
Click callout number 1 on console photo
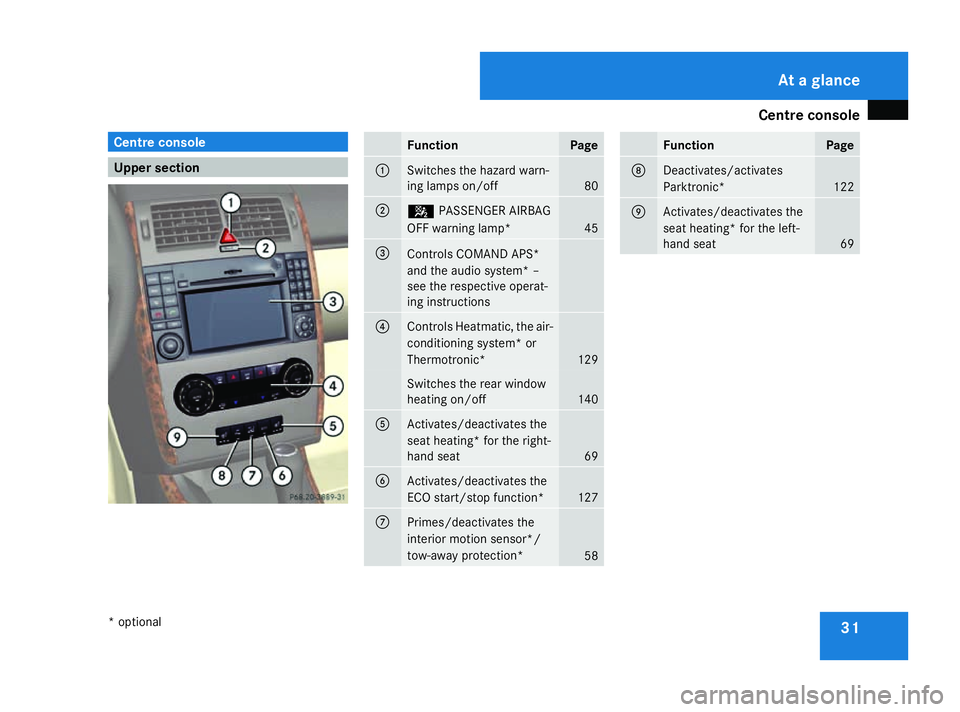(231, 203)
